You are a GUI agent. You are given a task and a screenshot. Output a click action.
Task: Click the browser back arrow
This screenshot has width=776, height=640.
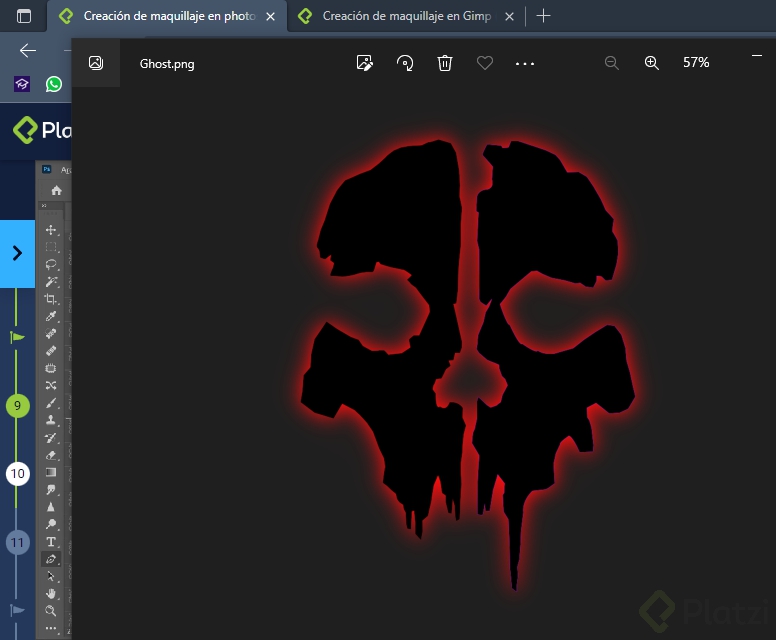(x=28, y=51)
